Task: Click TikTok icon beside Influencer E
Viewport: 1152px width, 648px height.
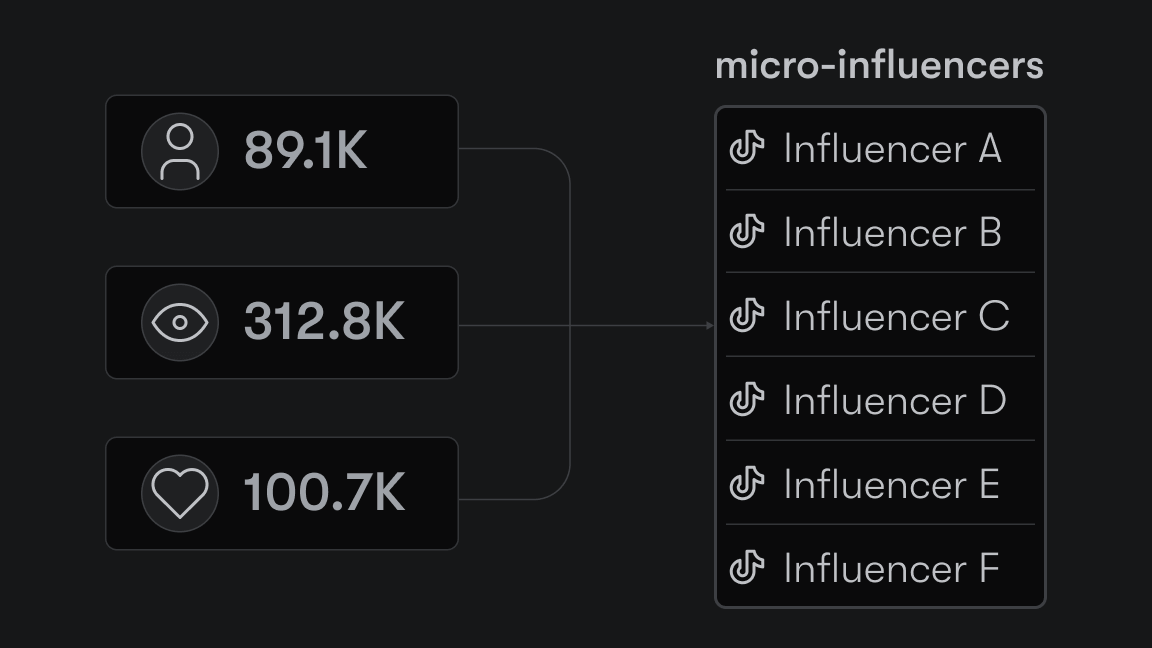Action: [x=746, y=484]
